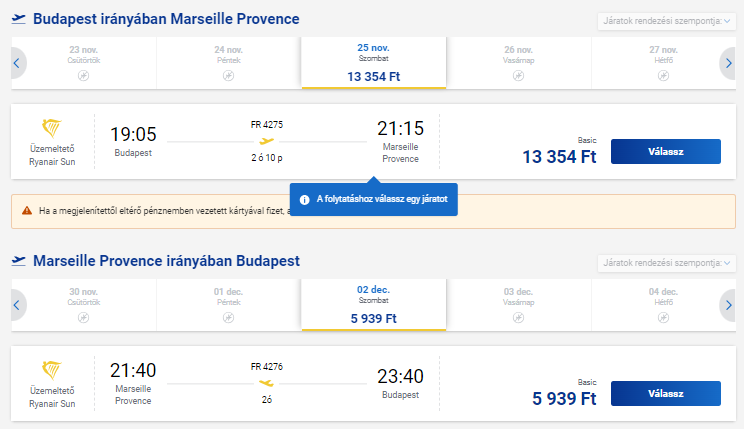
Task: Click the no-flight icon under 23 nov.
Action: coord(84,75)
